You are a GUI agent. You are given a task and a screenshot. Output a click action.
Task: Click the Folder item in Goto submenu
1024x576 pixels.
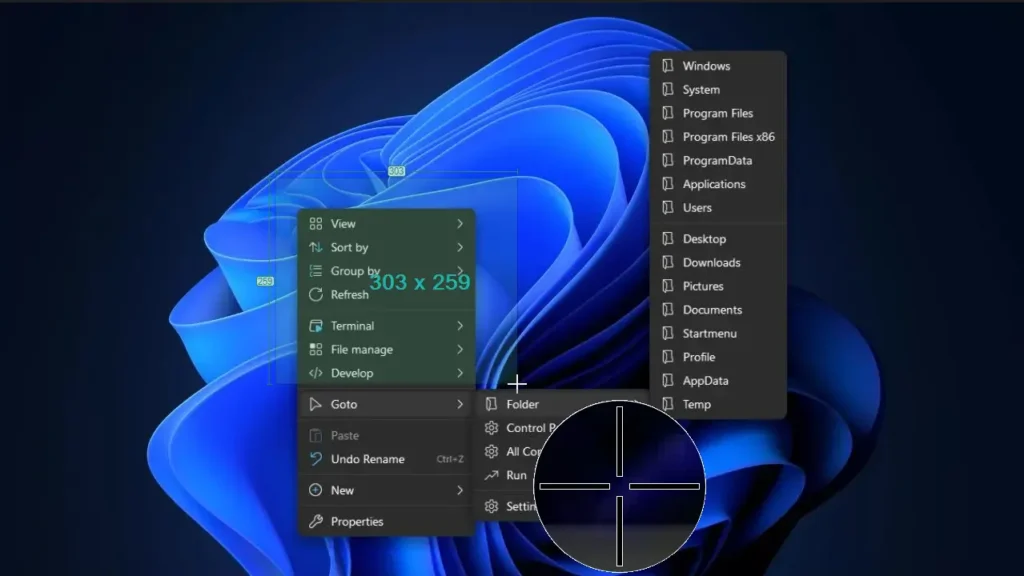tap(522, 404)
